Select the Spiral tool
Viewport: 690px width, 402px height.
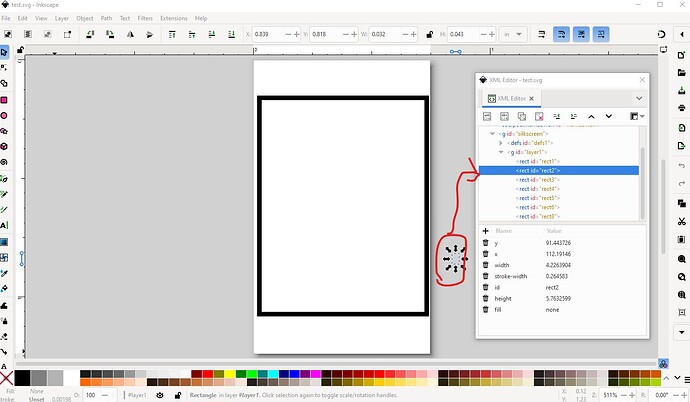tap(4, 162)
